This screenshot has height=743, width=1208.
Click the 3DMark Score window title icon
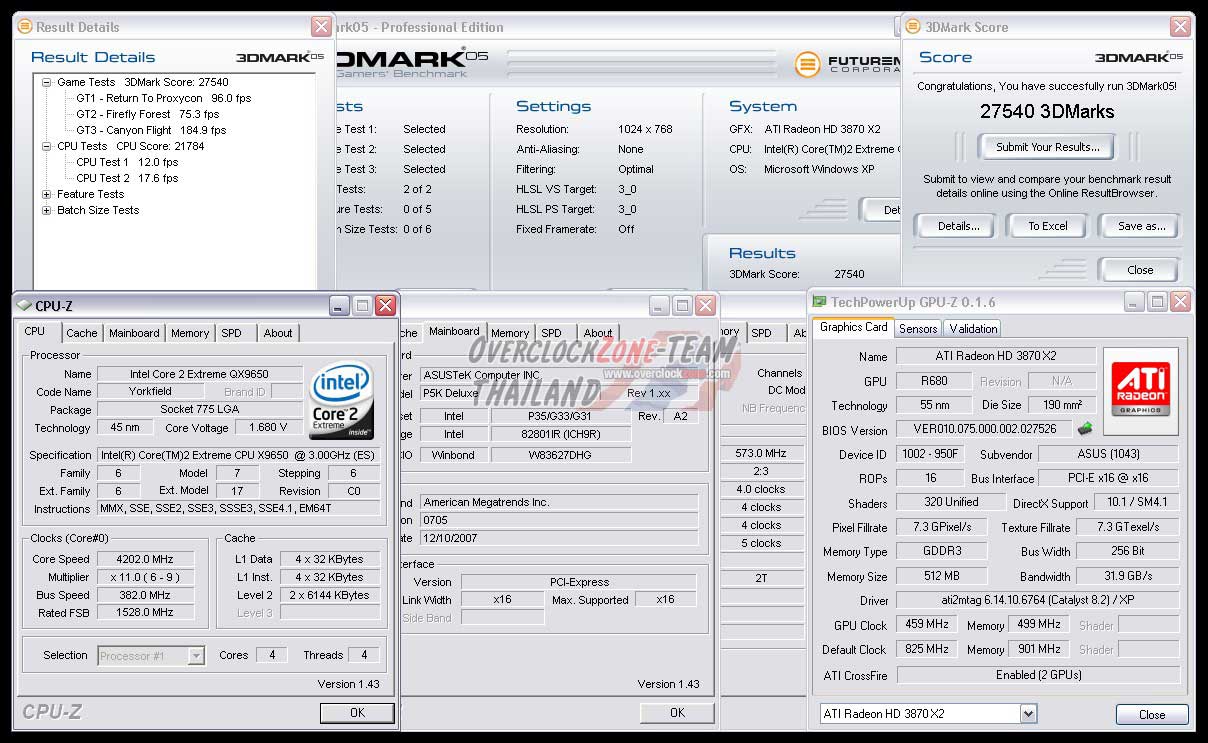(x=914, y=27)
